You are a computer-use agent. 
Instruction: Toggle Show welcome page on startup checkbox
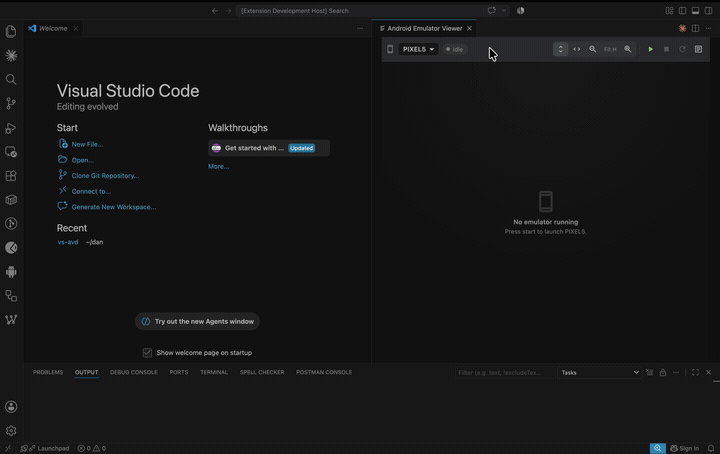147,353
